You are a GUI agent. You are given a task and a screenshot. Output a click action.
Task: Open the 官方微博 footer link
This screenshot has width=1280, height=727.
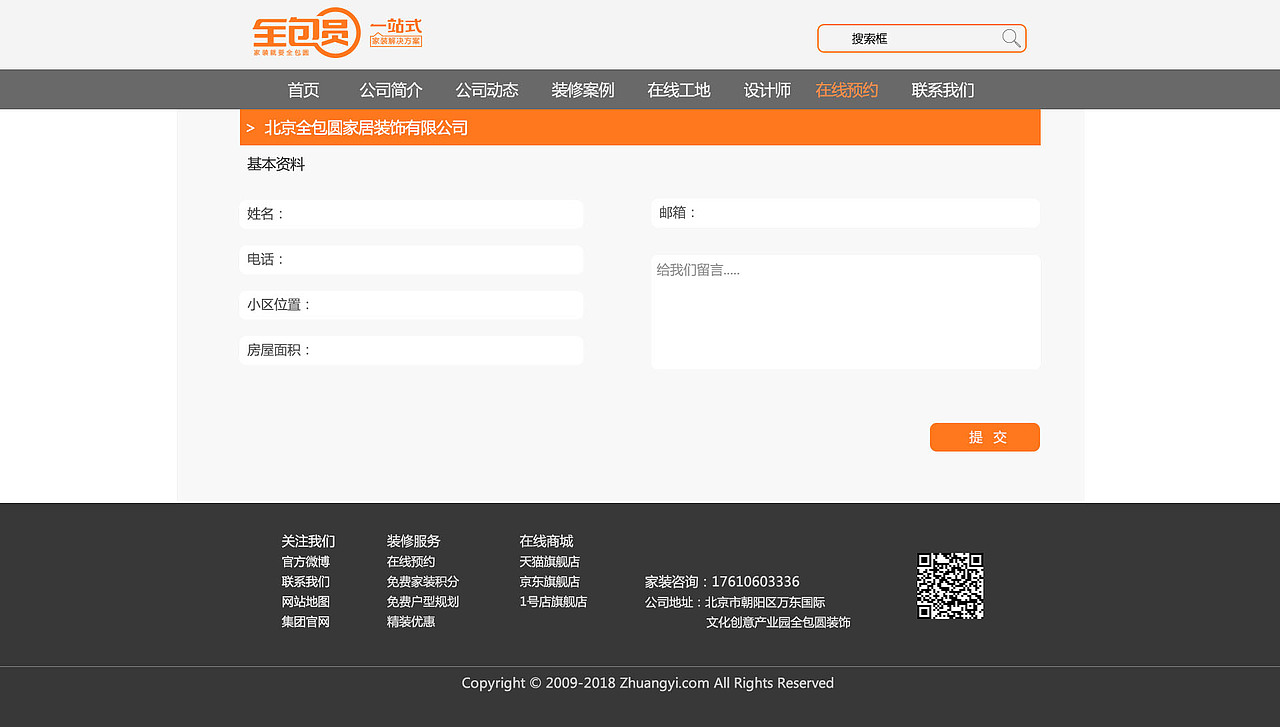pos(306,562)
